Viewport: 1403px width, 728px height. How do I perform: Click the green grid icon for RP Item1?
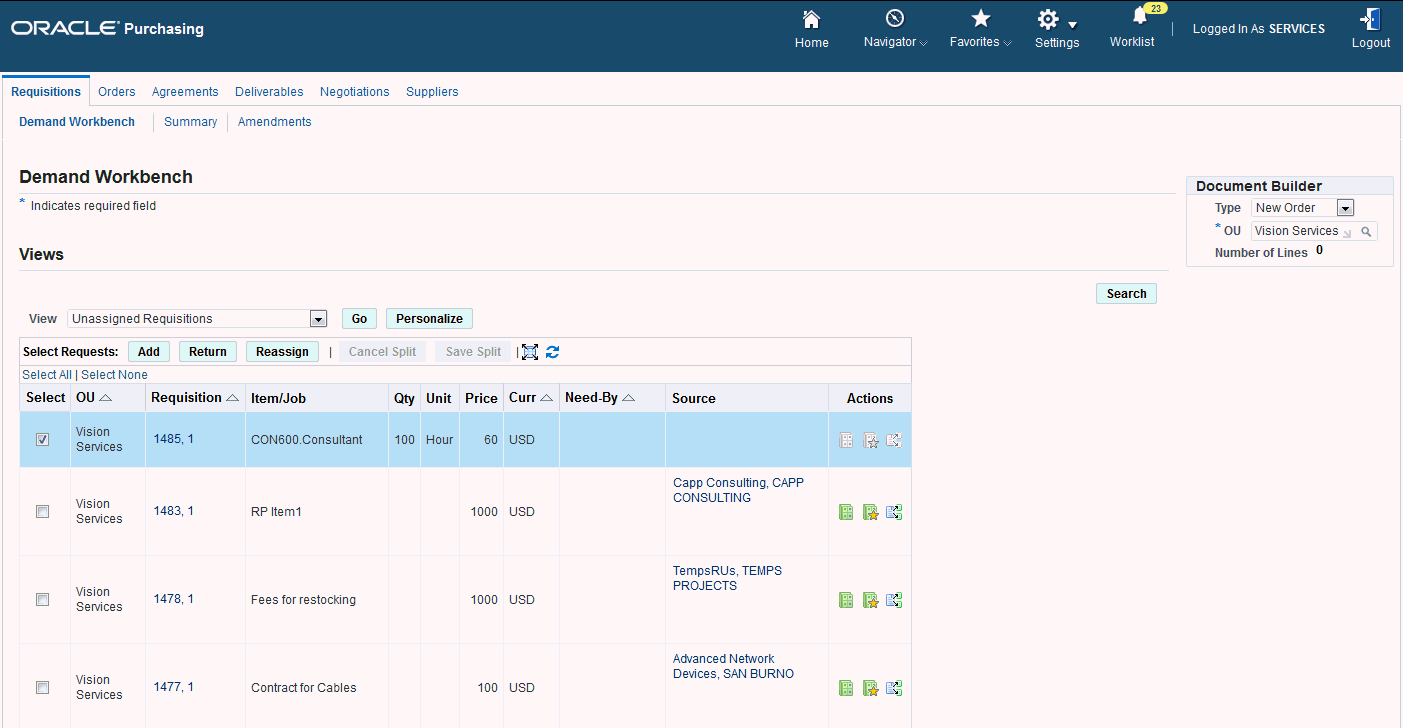click(x=846, y=512)
